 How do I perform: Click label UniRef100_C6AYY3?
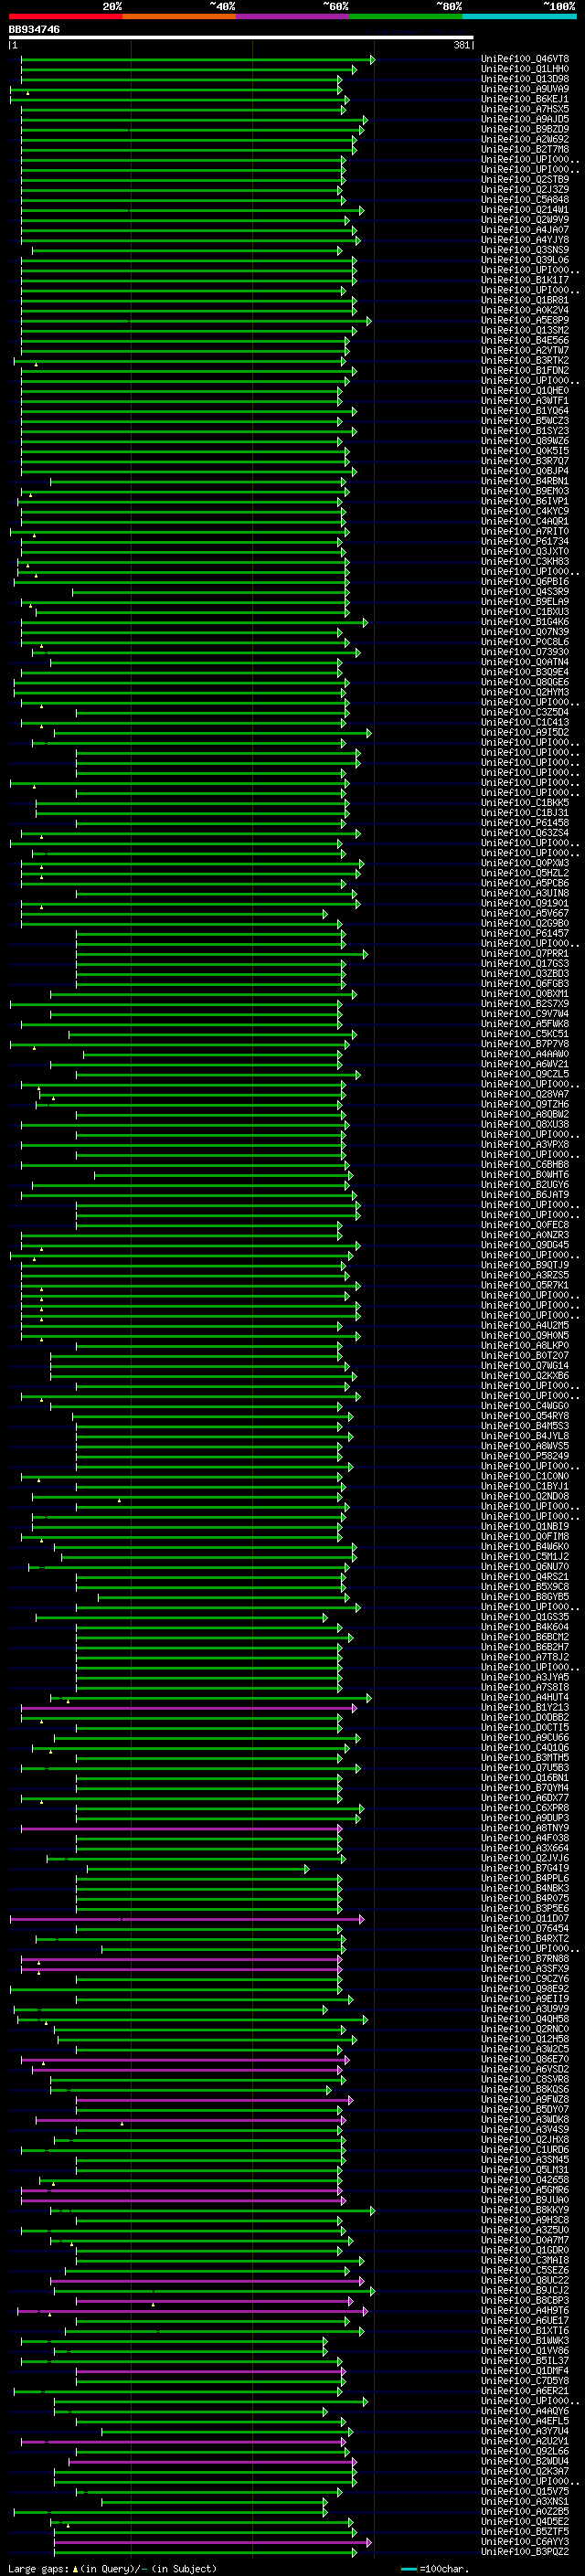tap(525, 2541)
